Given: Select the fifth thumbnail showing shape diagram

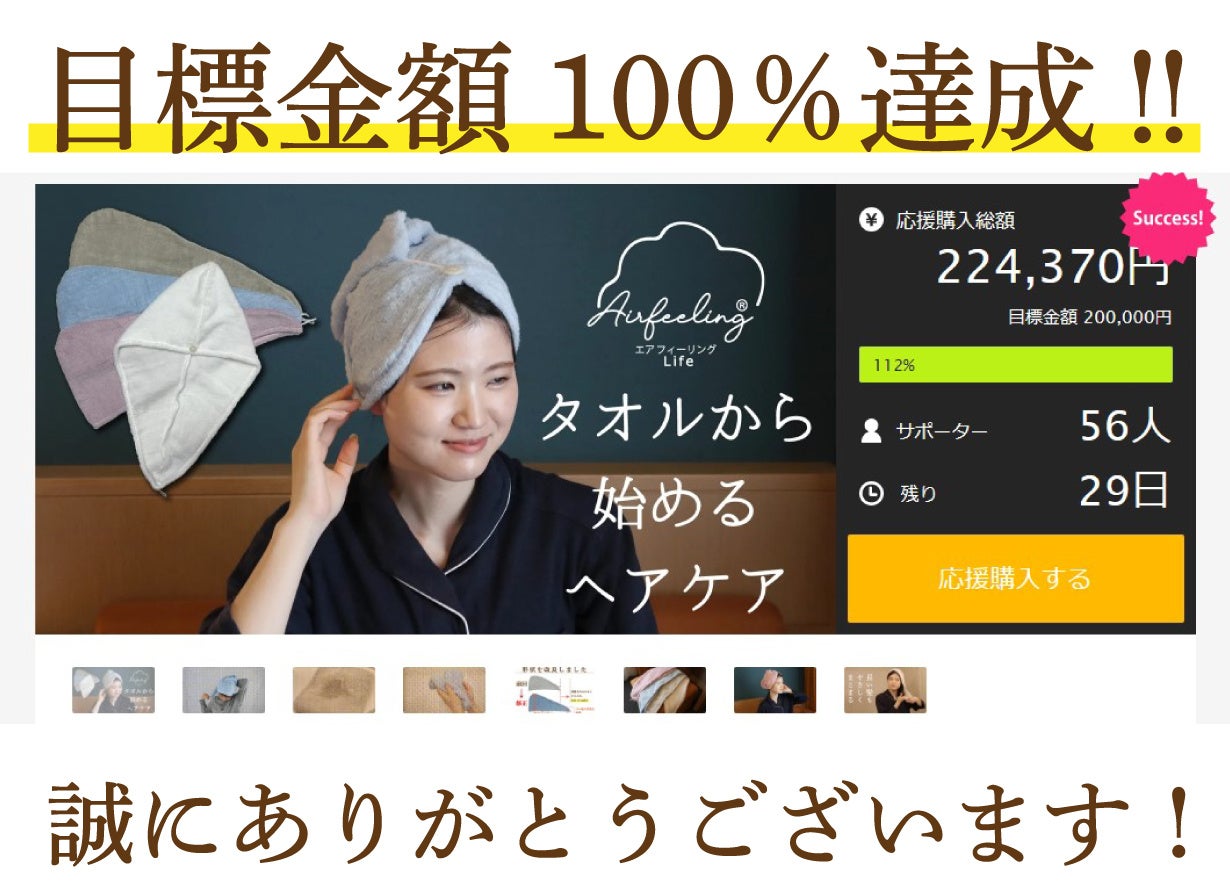Looking at the screenshot, I should [x=554, y=690].
